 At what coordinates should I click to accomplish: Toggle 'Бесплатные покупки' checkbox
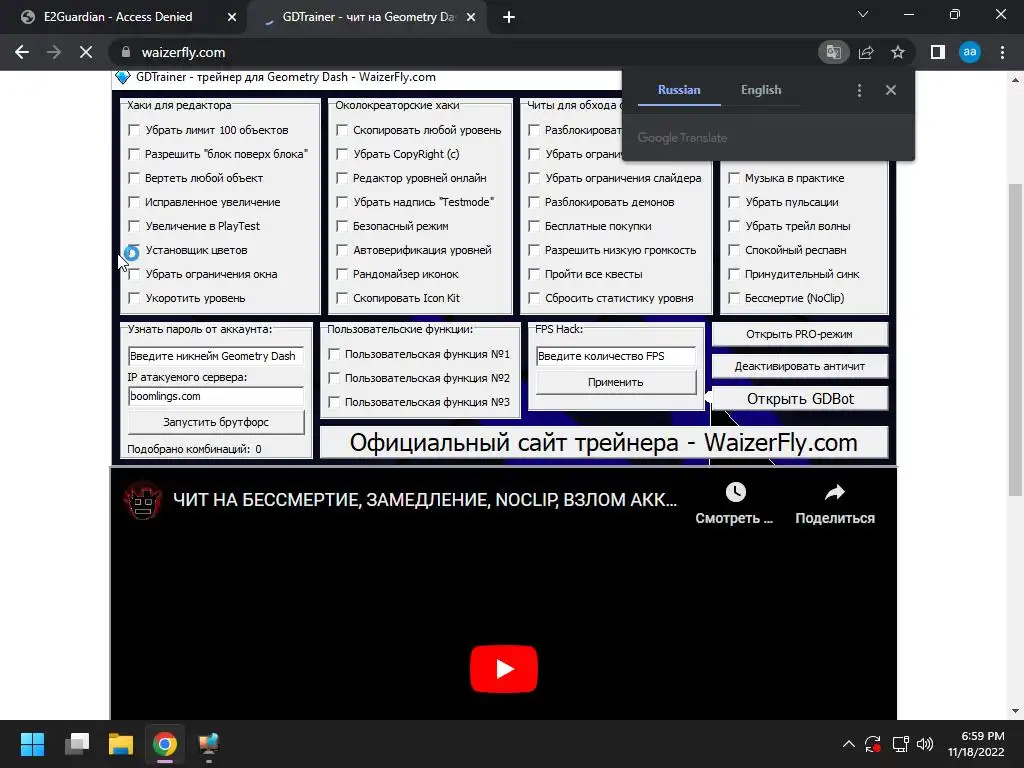click(534, 226)
